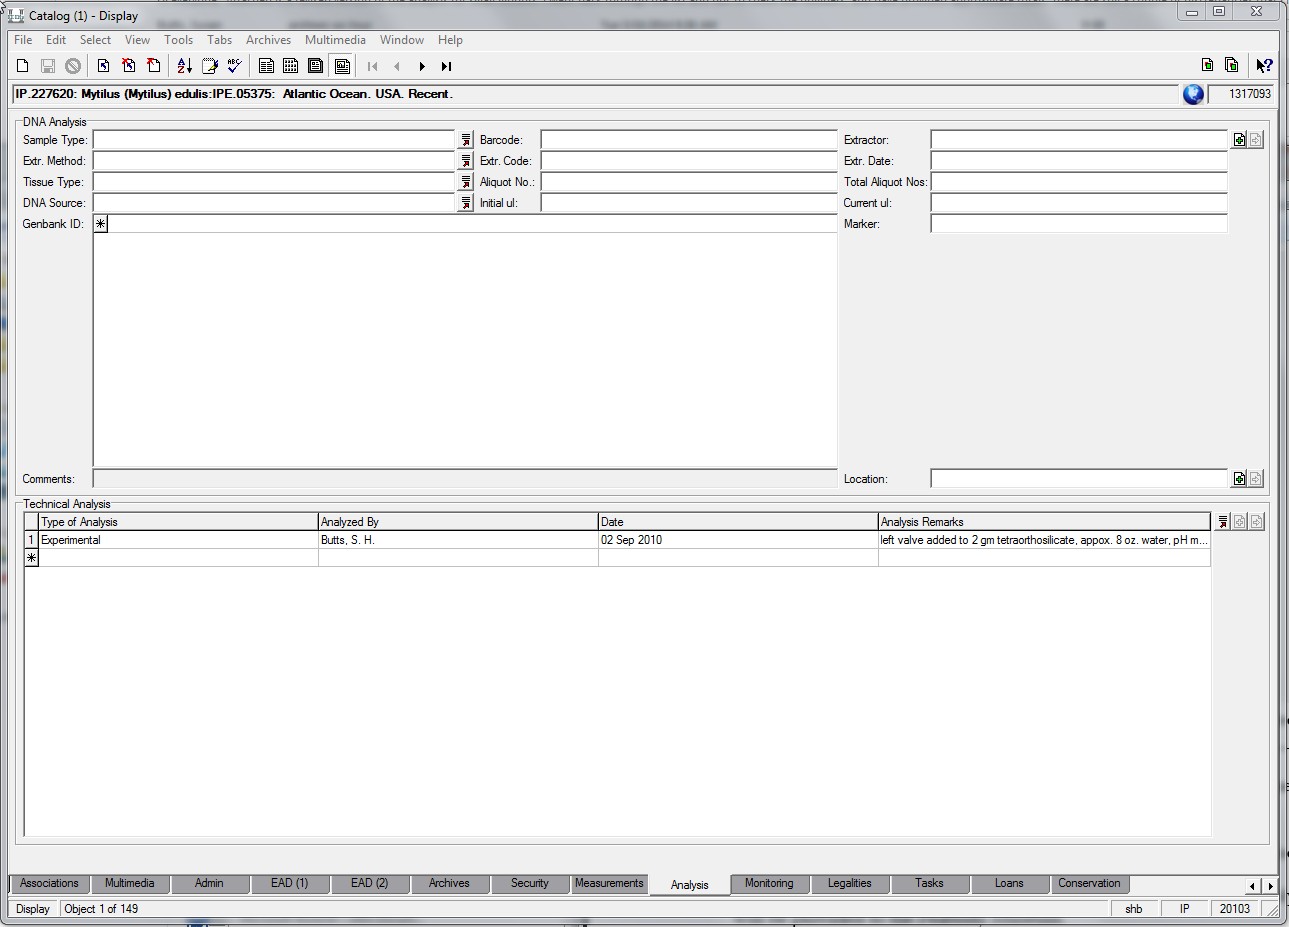
Task: Attach a new Extractor record
Action: [x=1240, y=140]
